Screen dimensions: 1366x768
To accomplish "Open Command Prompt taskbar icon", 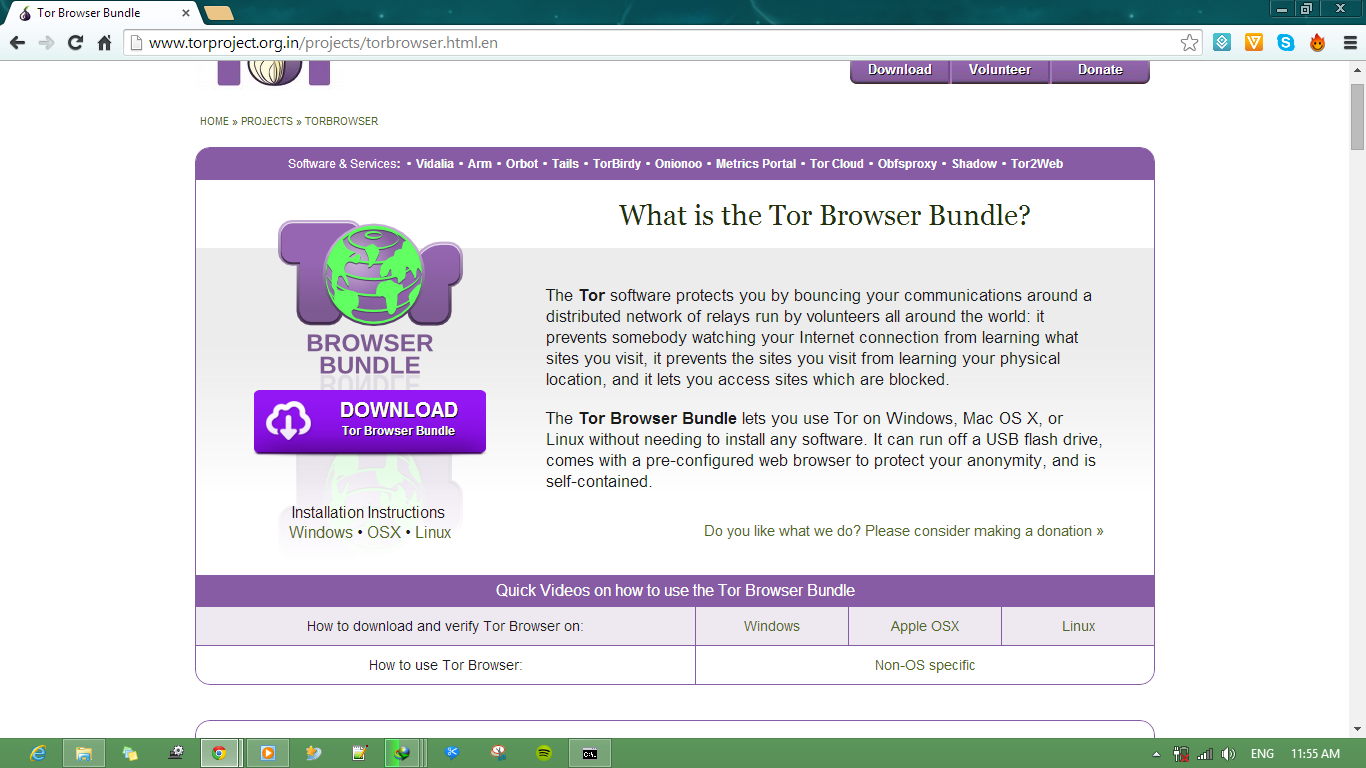I will click(x=590, y=753).
